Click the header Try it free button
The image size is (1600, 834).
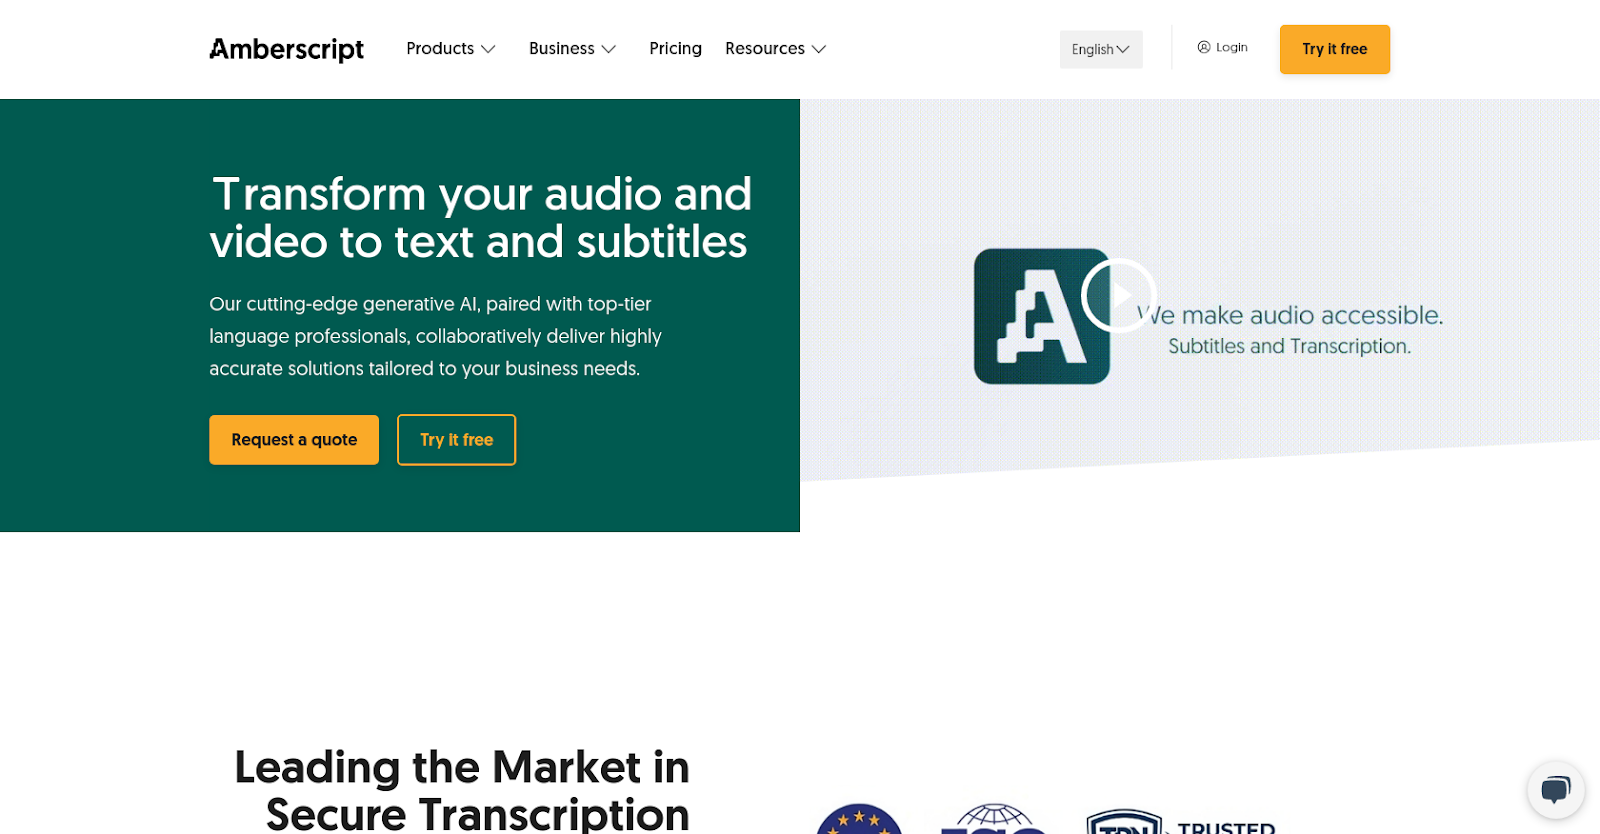point(1335,49)
